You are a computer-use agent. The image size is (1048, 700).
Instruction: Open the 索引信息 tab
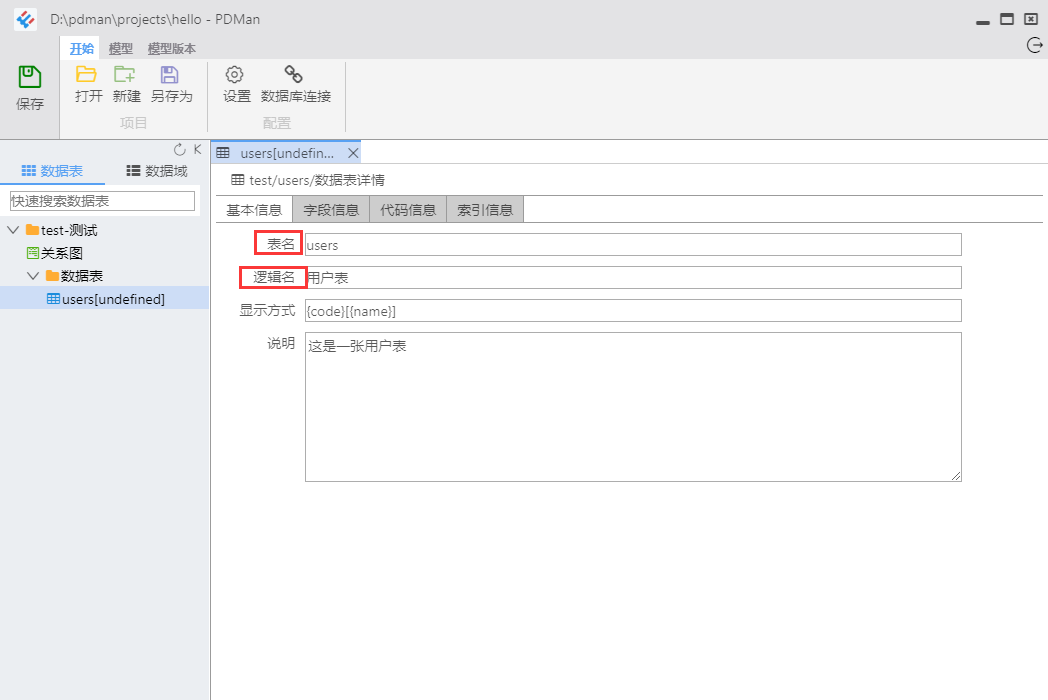click(x=485, y=209)
